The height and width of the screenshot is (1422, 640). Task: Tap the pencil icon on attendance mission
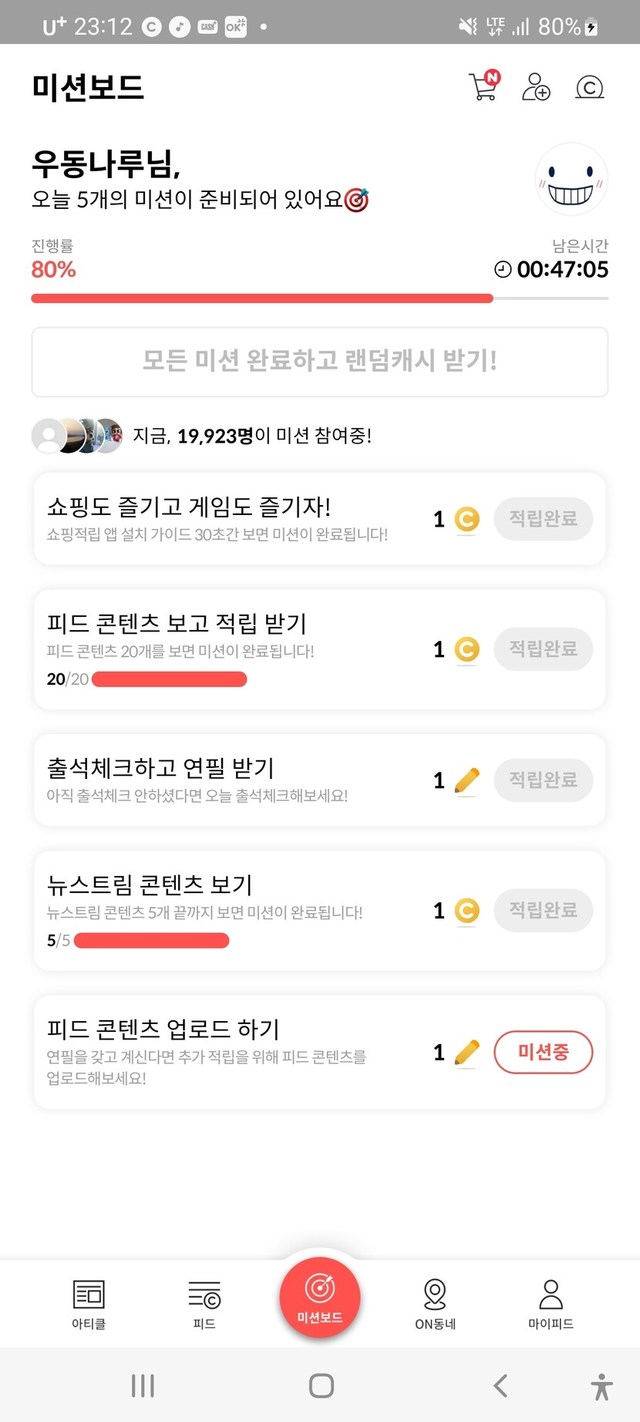pyautogui.click(x=466, y=781)
